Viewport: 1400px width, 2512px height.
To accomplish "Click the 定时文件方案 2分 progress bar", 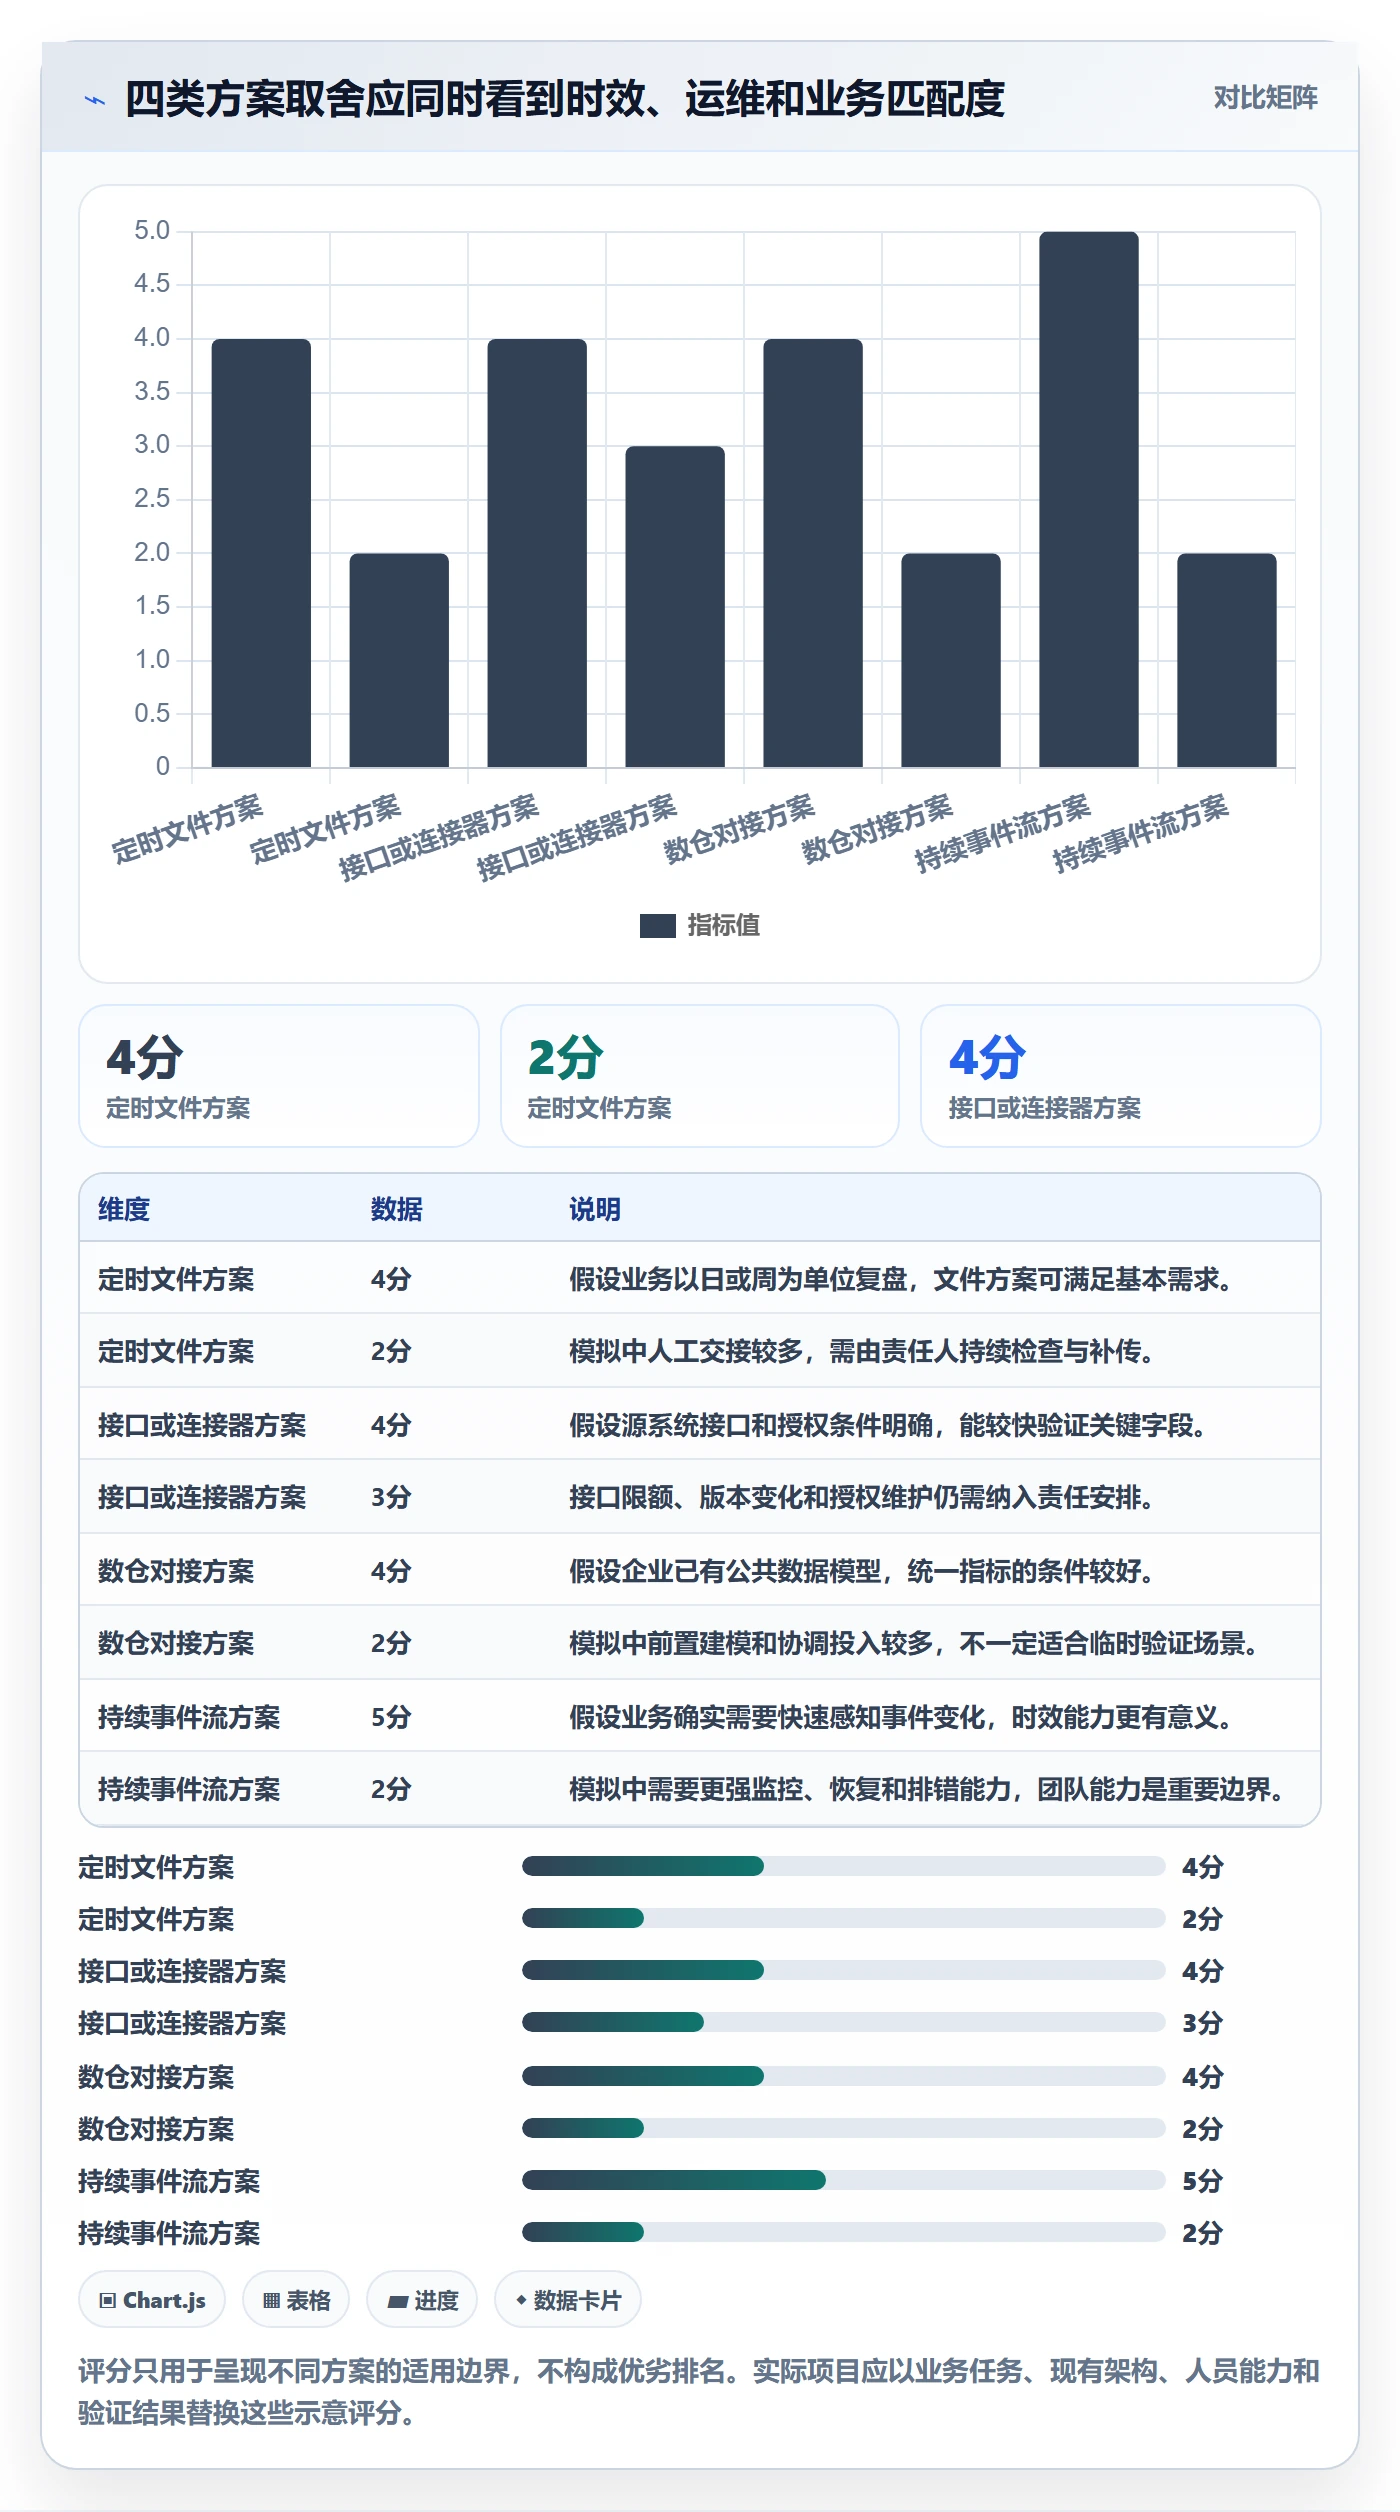I will click(x=844, y=1918).
